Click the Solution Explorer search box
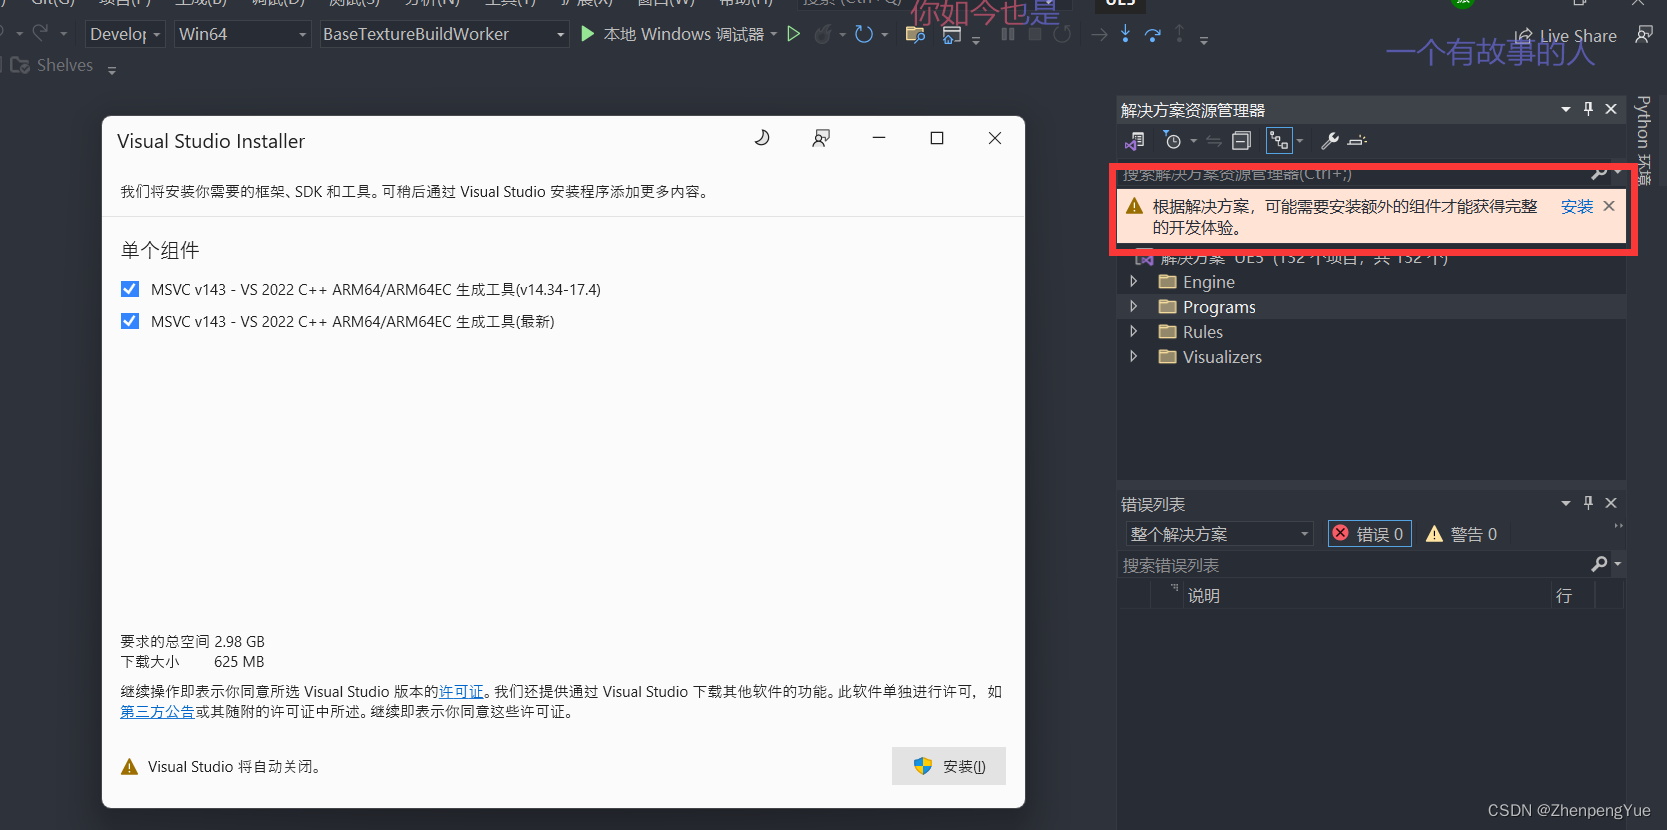The height and width of the screenshot is (830, 1667). pyautogui.click(x=1352, y=175)
